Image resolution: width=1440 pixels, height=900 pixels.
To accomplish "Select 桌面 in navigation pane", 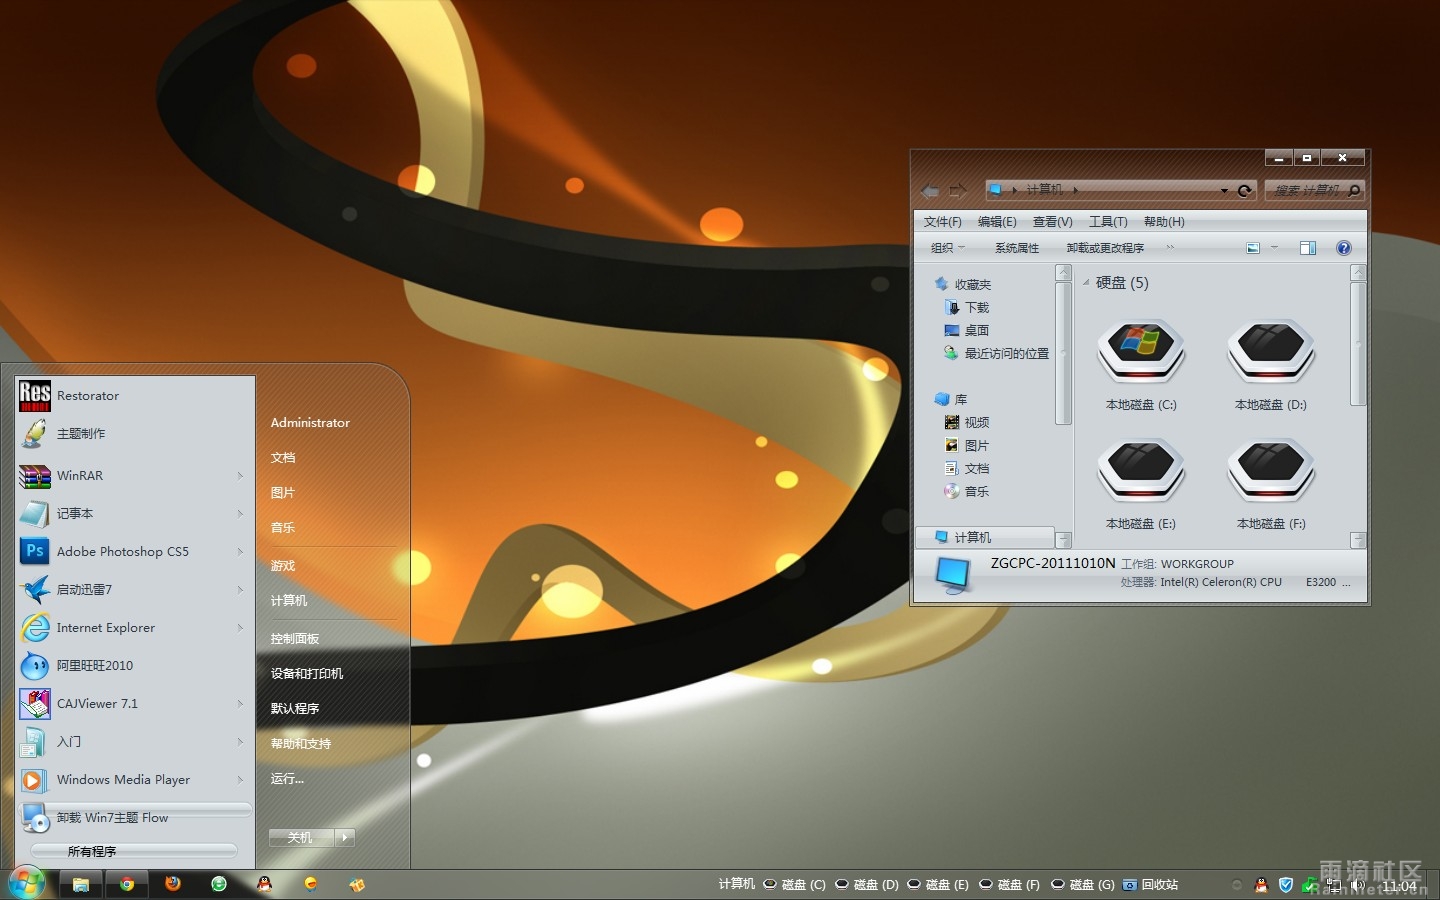I will click(967, 331).
